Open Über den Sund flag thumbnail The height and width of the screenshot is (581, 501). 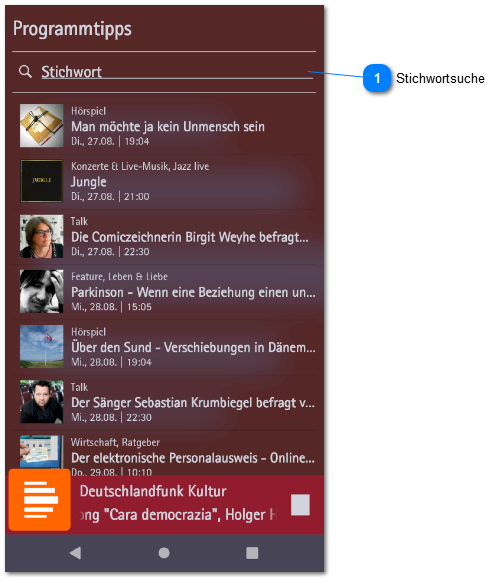pyautogui.click(x=42, y=346)
